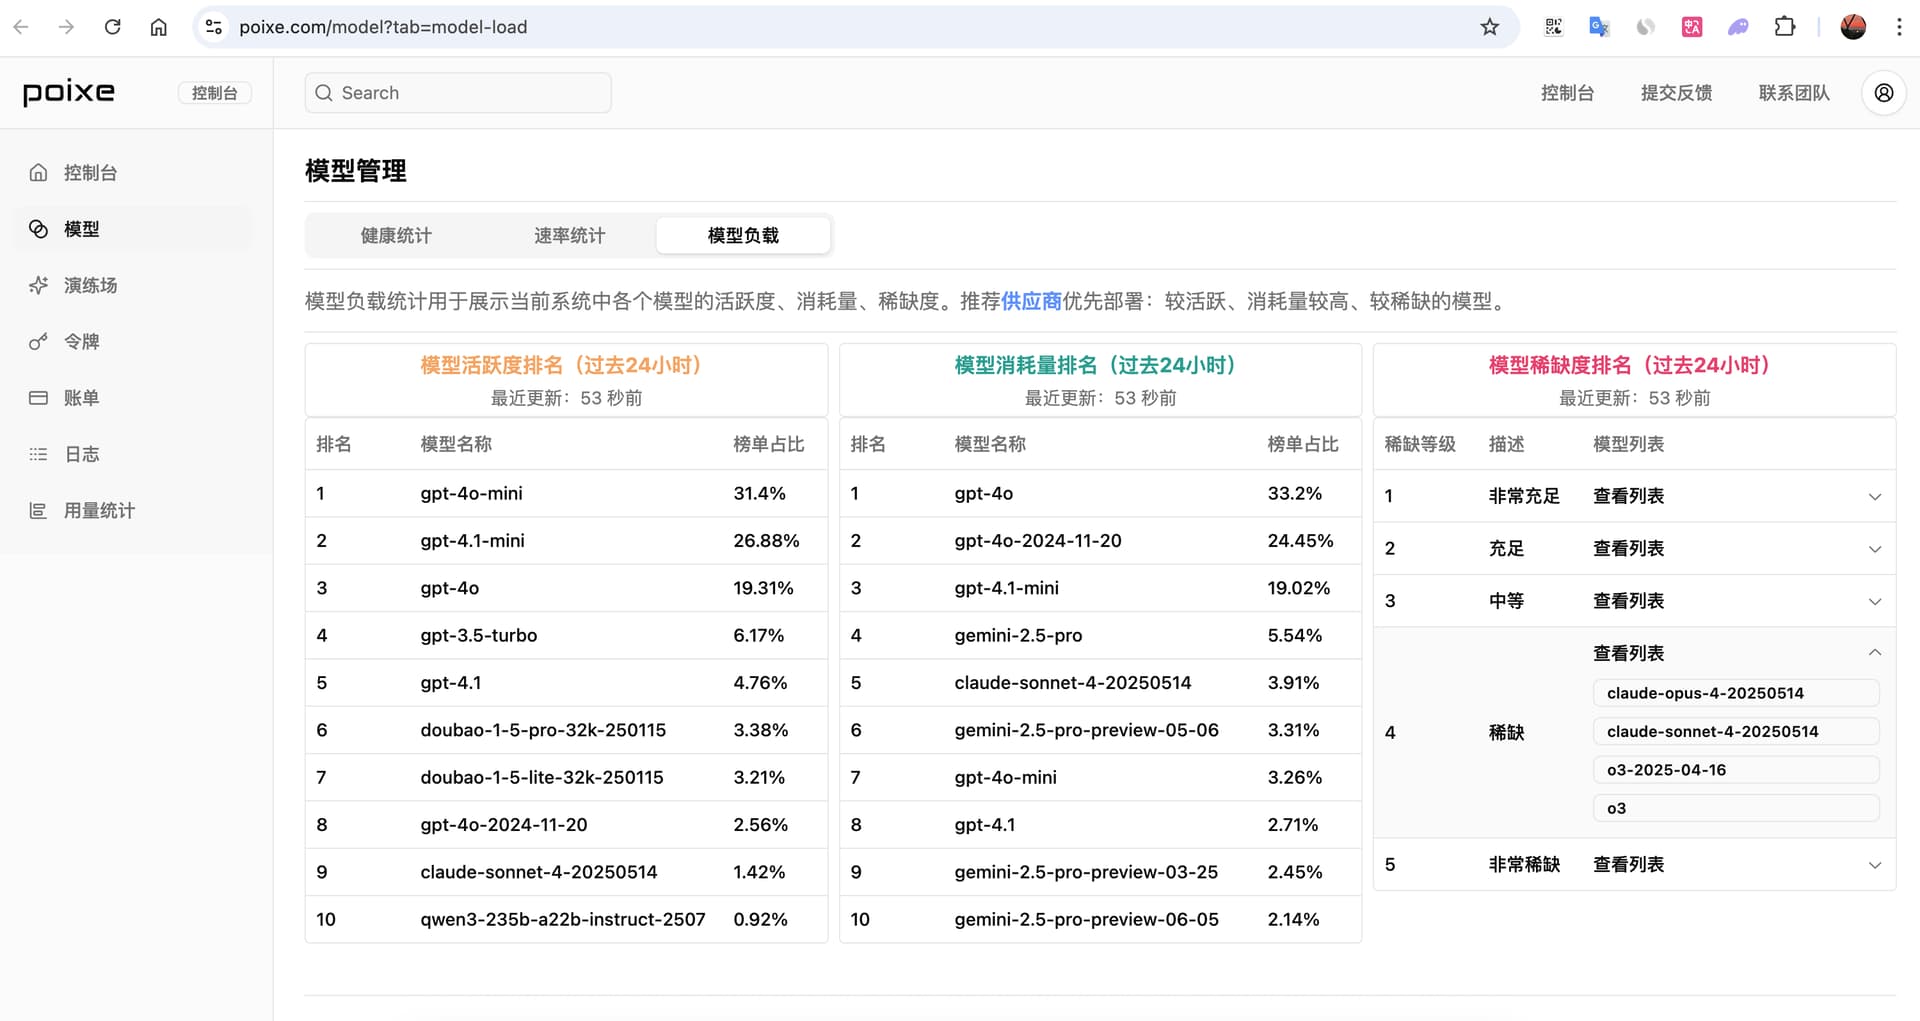
Task: Go to 控制台 home in sidebar
Action: 89,173
